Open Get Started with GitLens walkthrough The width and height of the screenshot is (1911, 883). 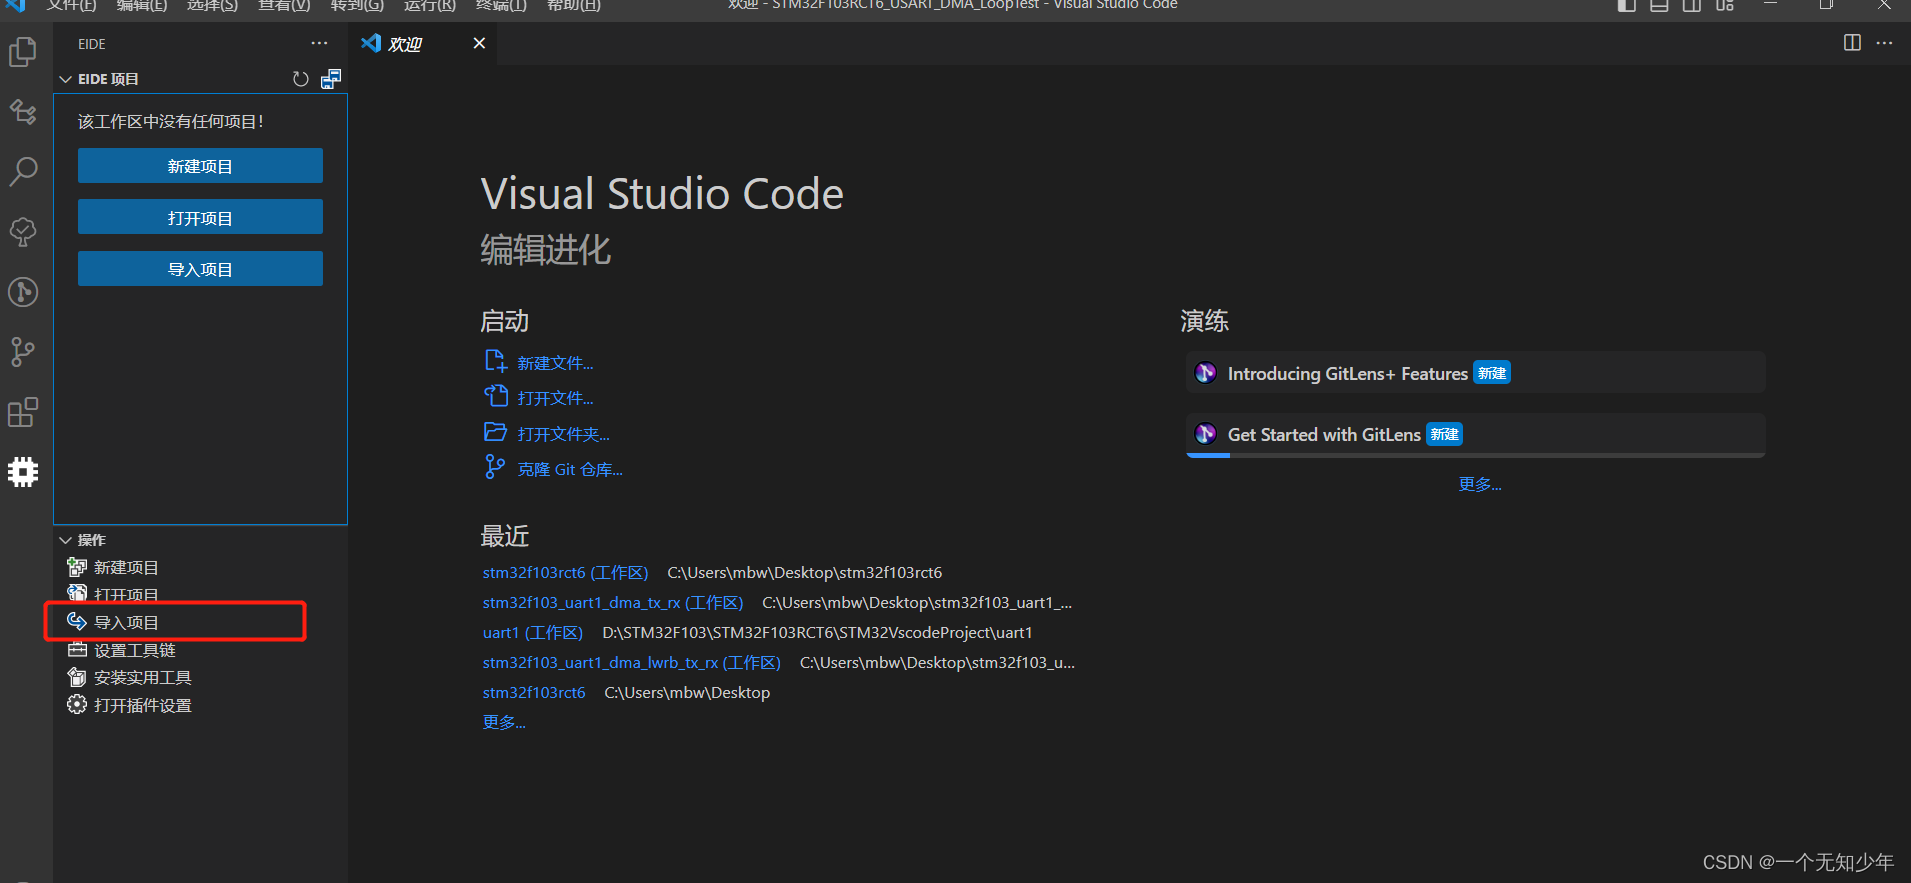pyautogui.click(x=1475, y=434)
